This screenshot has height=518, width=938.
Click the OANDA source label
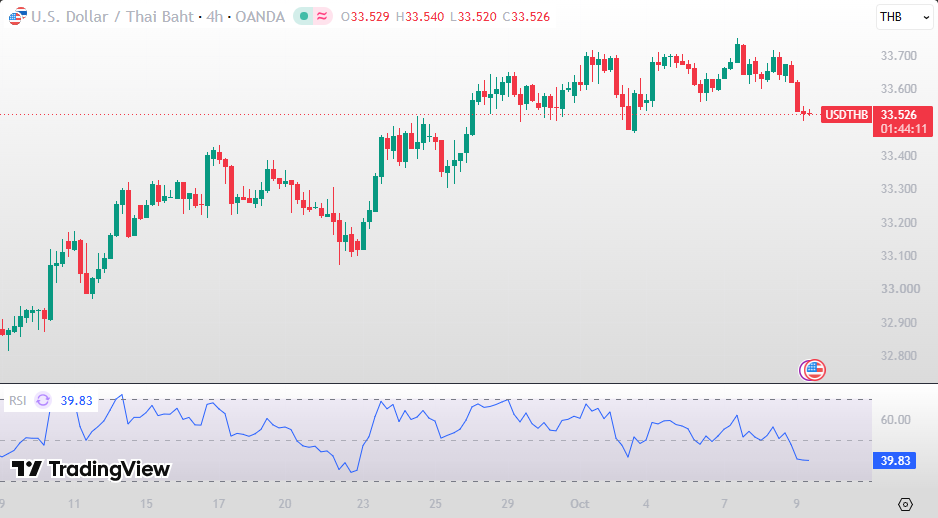pyautogui.click(x=260, y=17)
